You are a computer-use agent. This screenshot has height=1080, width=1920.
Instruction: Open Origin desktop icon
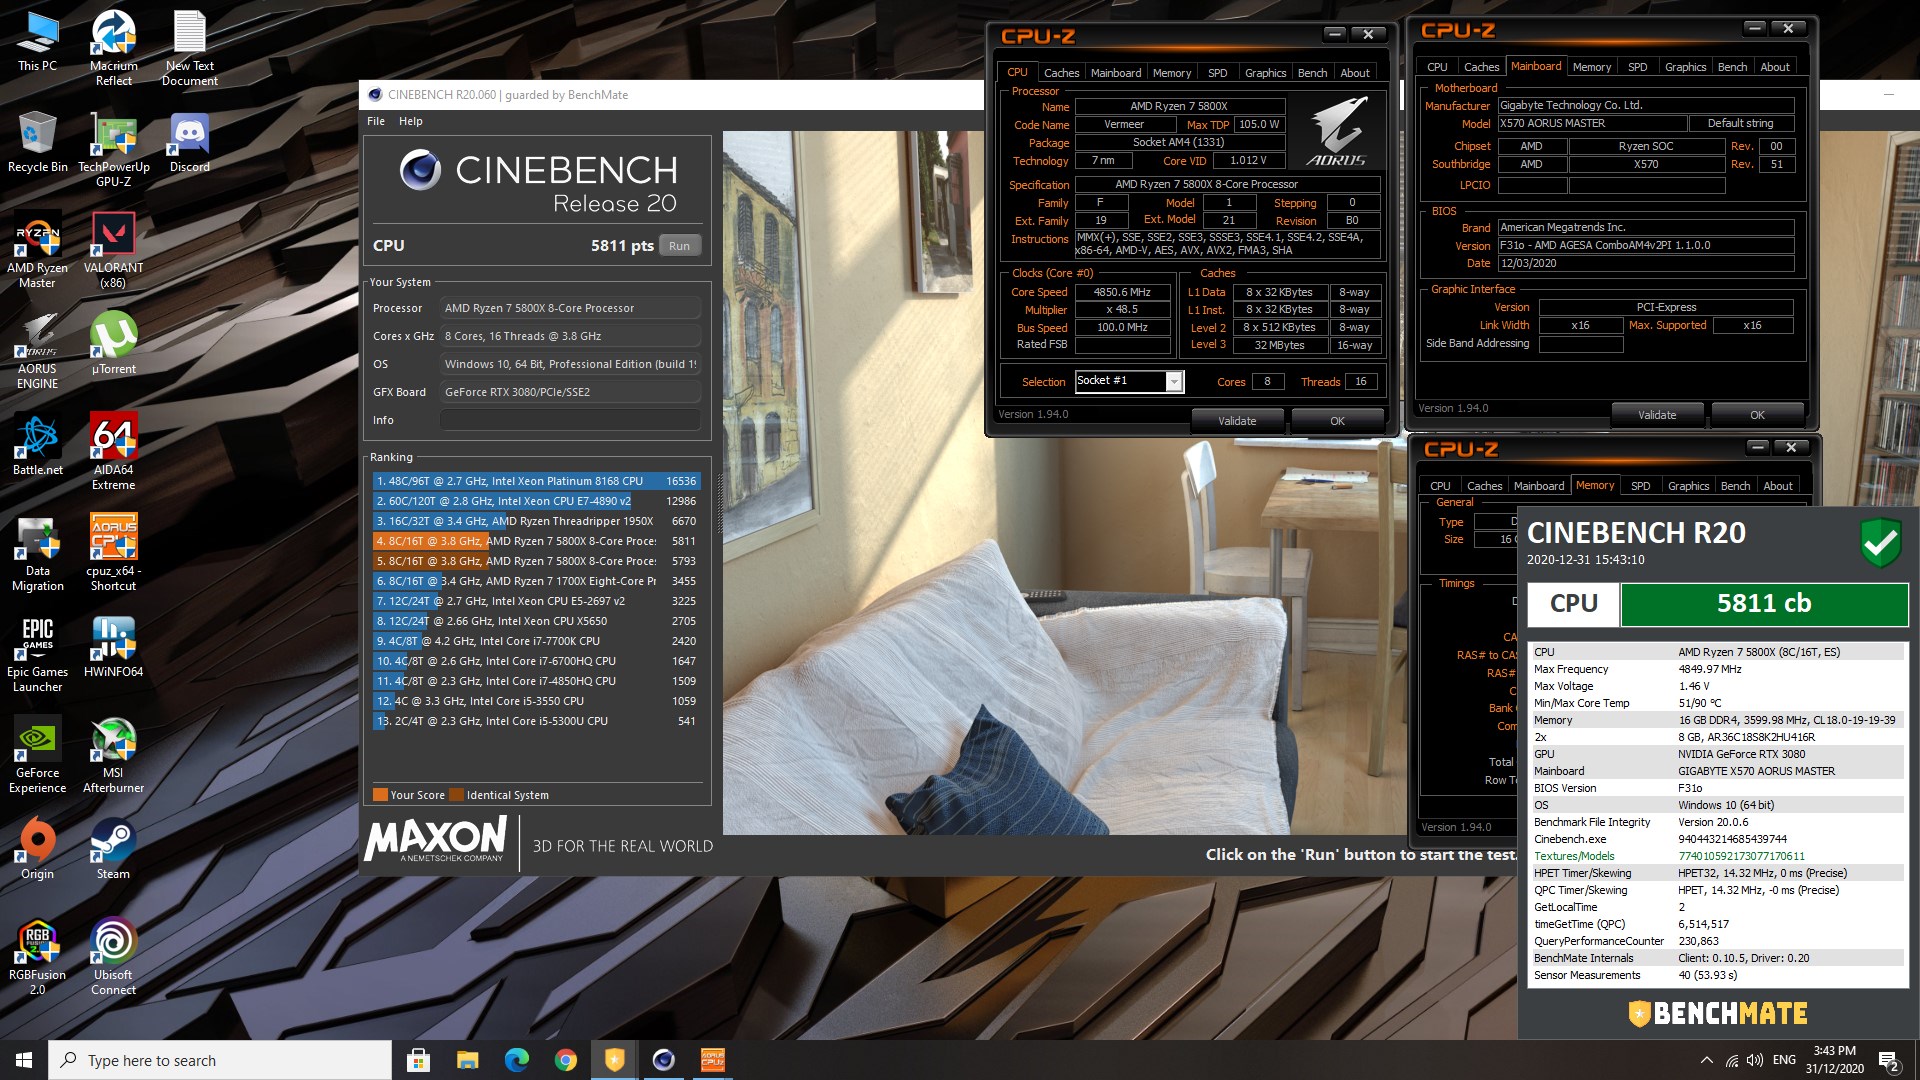[x=38, y=850]
